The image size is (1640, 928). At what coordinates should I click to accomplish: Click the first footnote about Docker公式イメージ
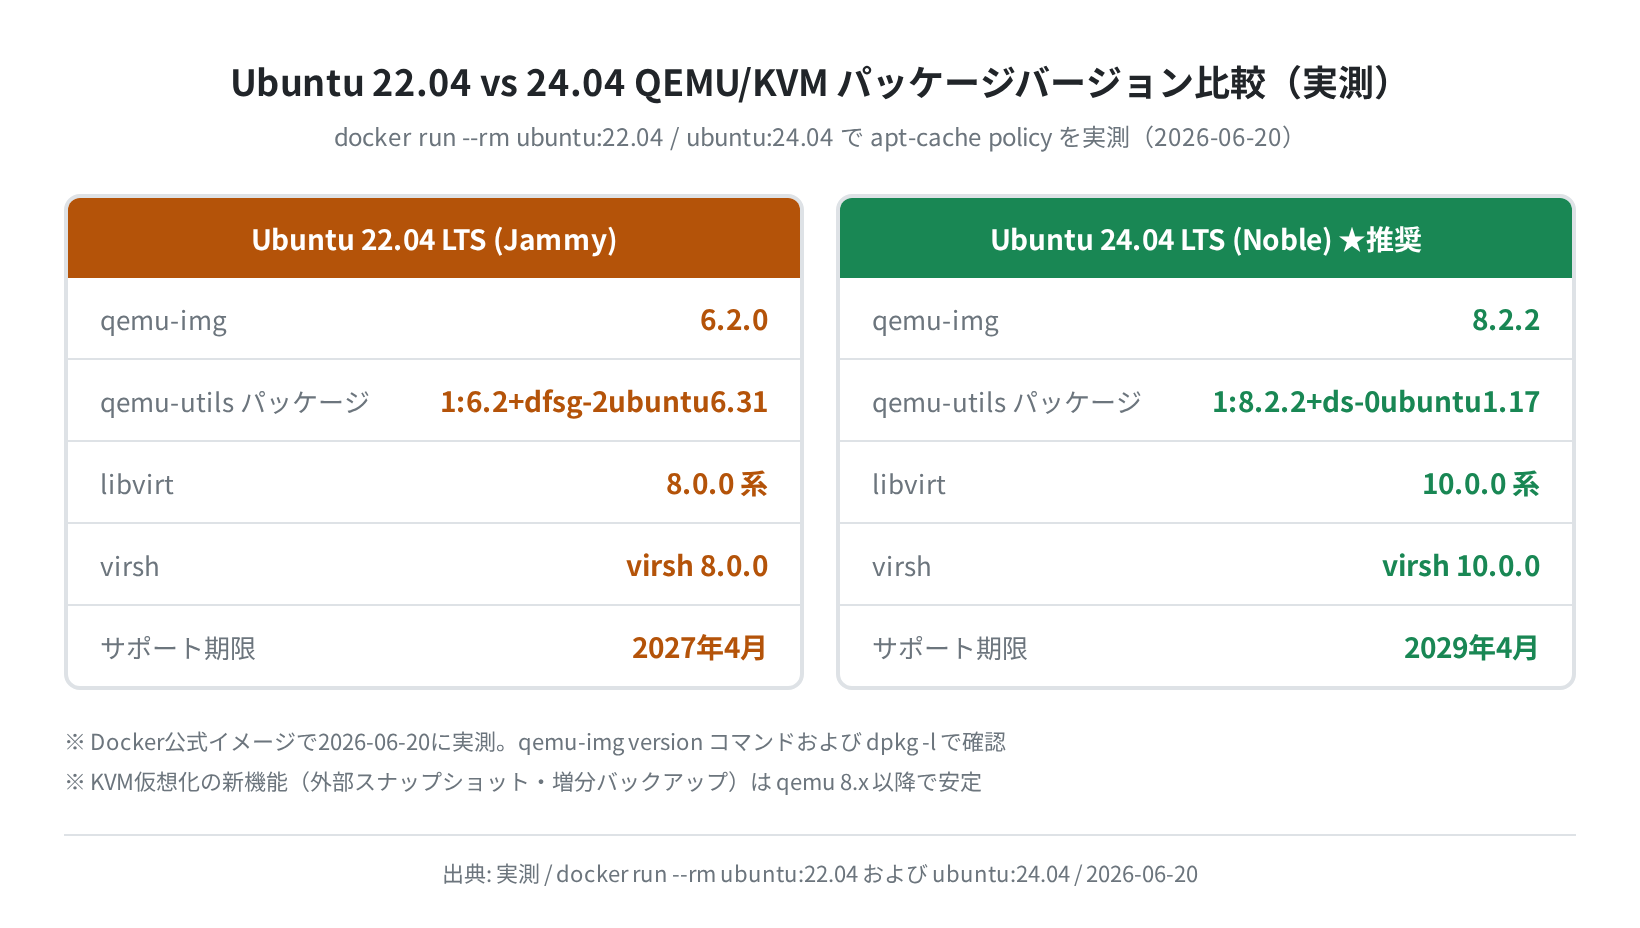click(x=535, y=742)
